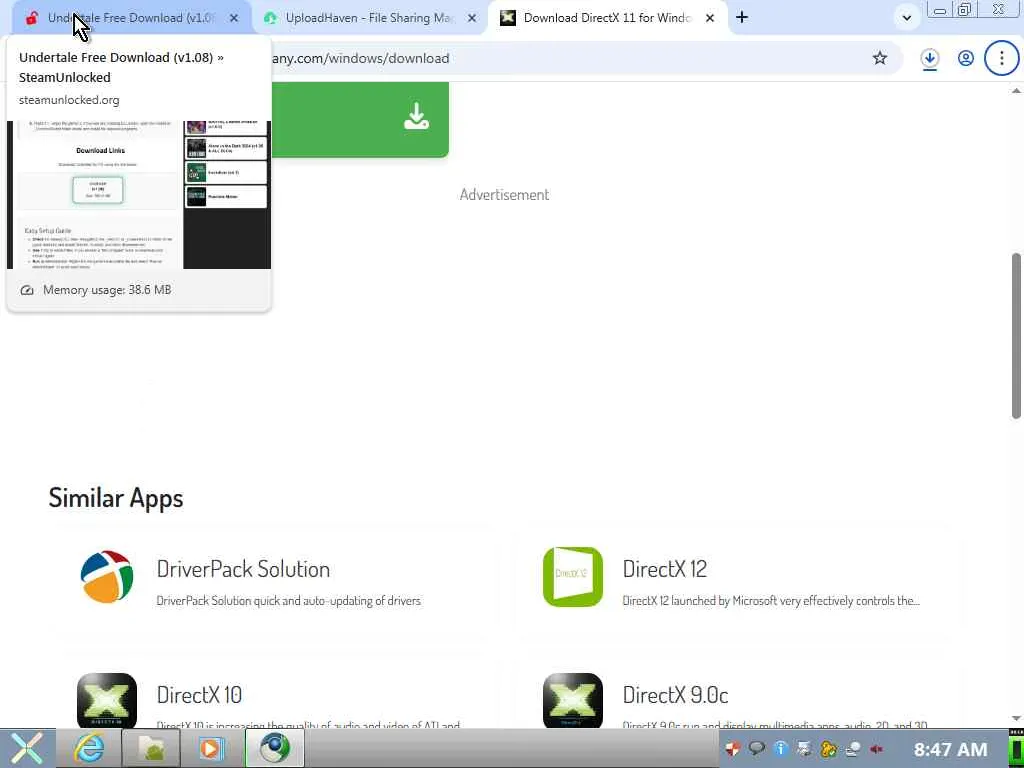Click the monitor device tray icon
The height and width of the screenshot is (768, 1024).
[805, 748]
